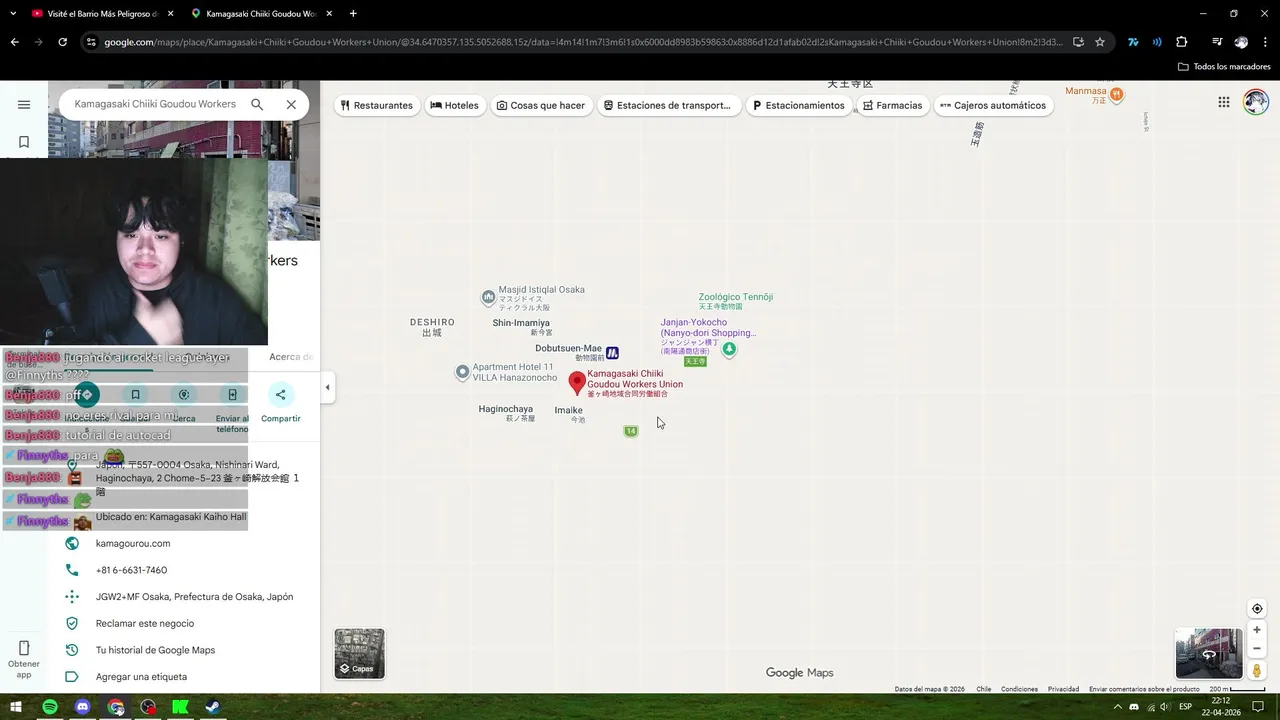Click the Directions button for the place
Viewport: 1280px width, 720px height.
click(x=87, y=395)
